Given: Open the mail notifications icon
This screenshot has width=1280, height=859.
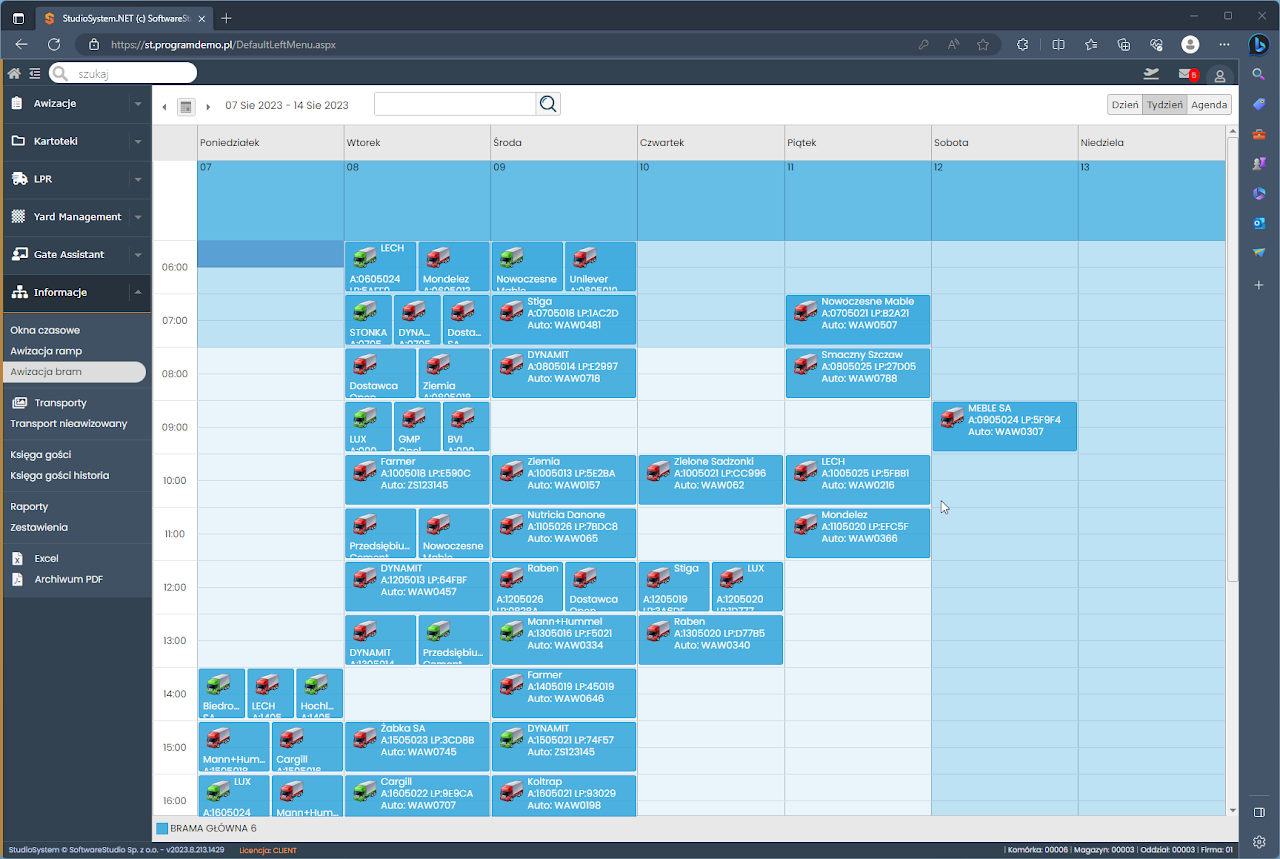Looking at the screenshot, I should [x=1185, y=74].
